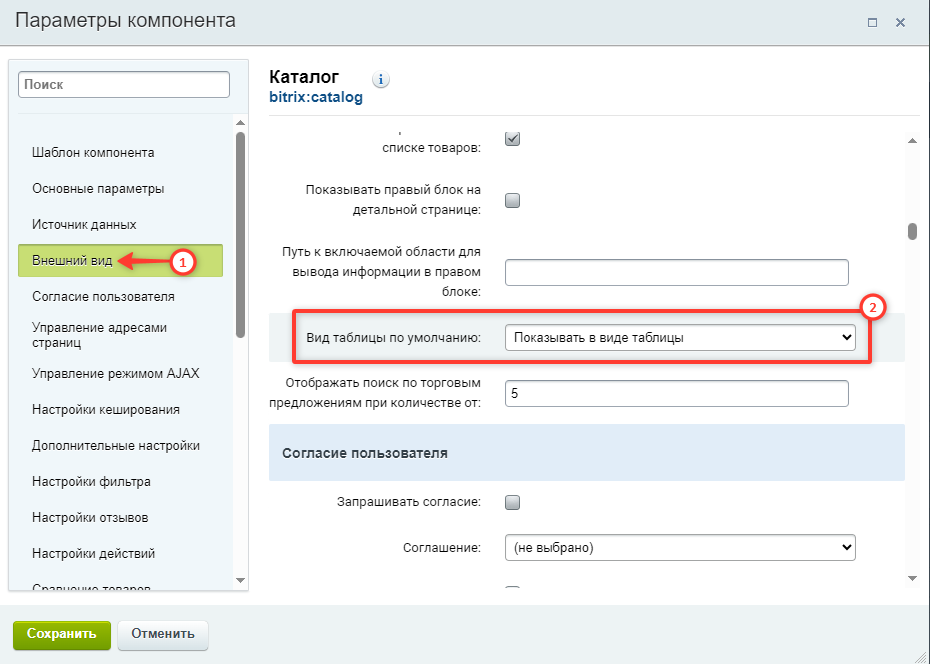This screenshot has height=664, width=930.
Task: Click the green Сохранить button
Action: 62,634
